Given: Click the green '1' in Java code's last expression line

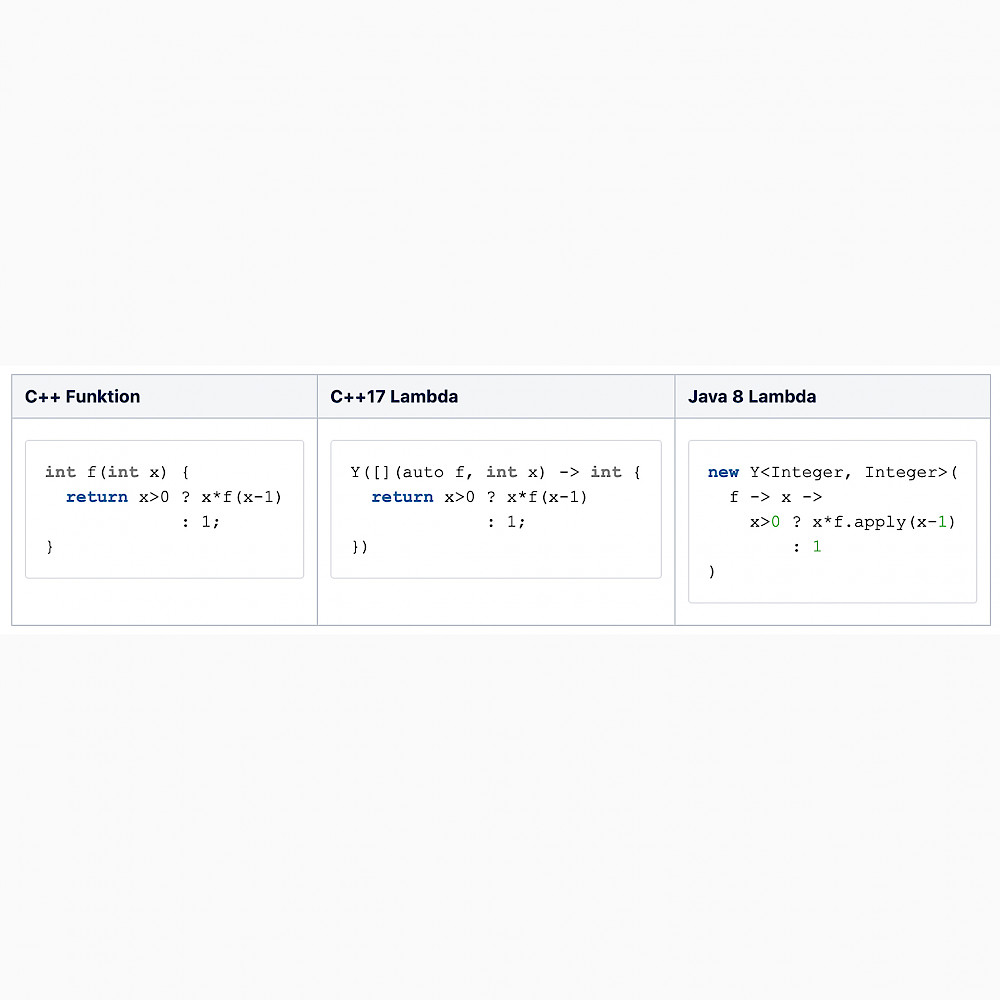Looking at the screenshot, I should [817, 547].
